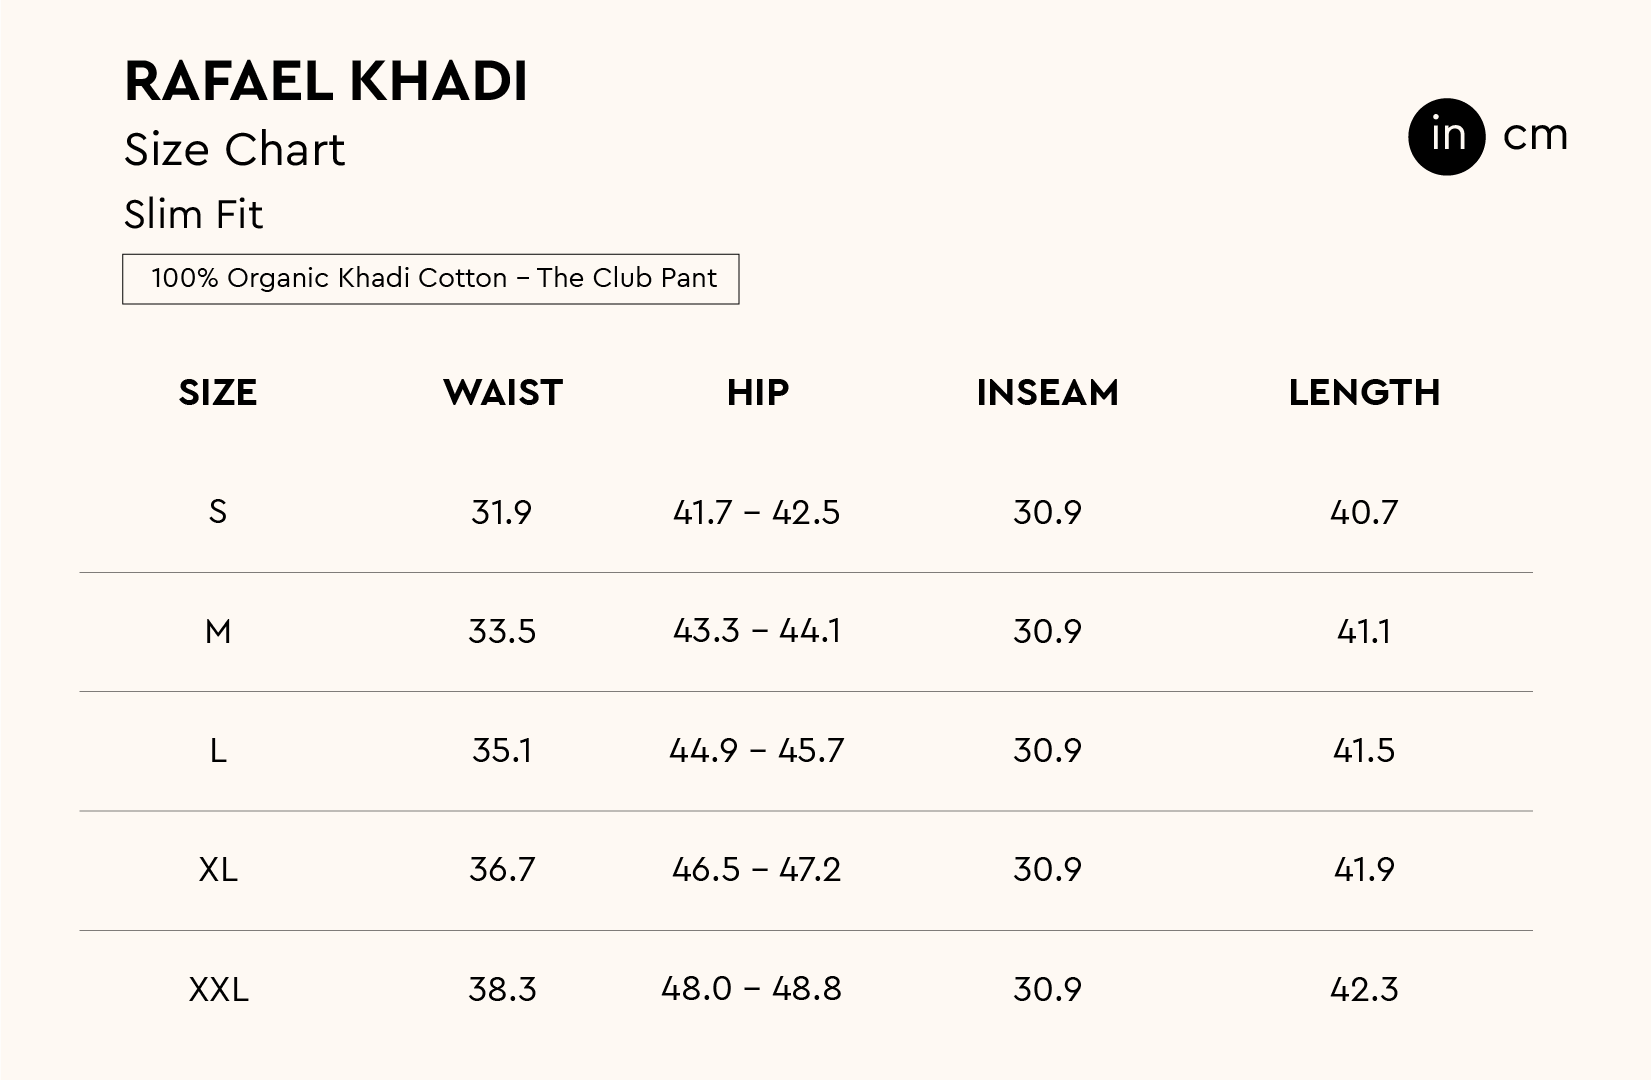Click the INSEAM column header
The width and height of the screenshot is (1651, 1080).
[x=1047, y=393]
